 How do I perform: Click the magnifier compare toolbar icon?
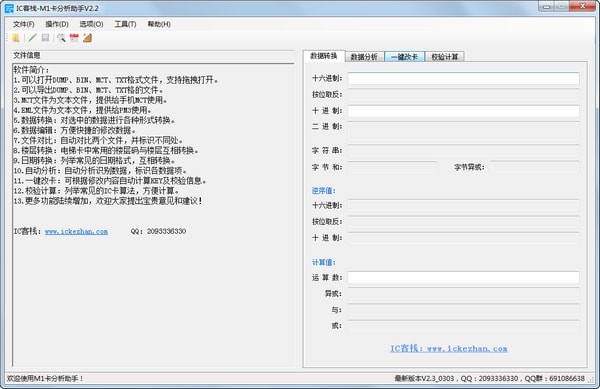(61, 38)
